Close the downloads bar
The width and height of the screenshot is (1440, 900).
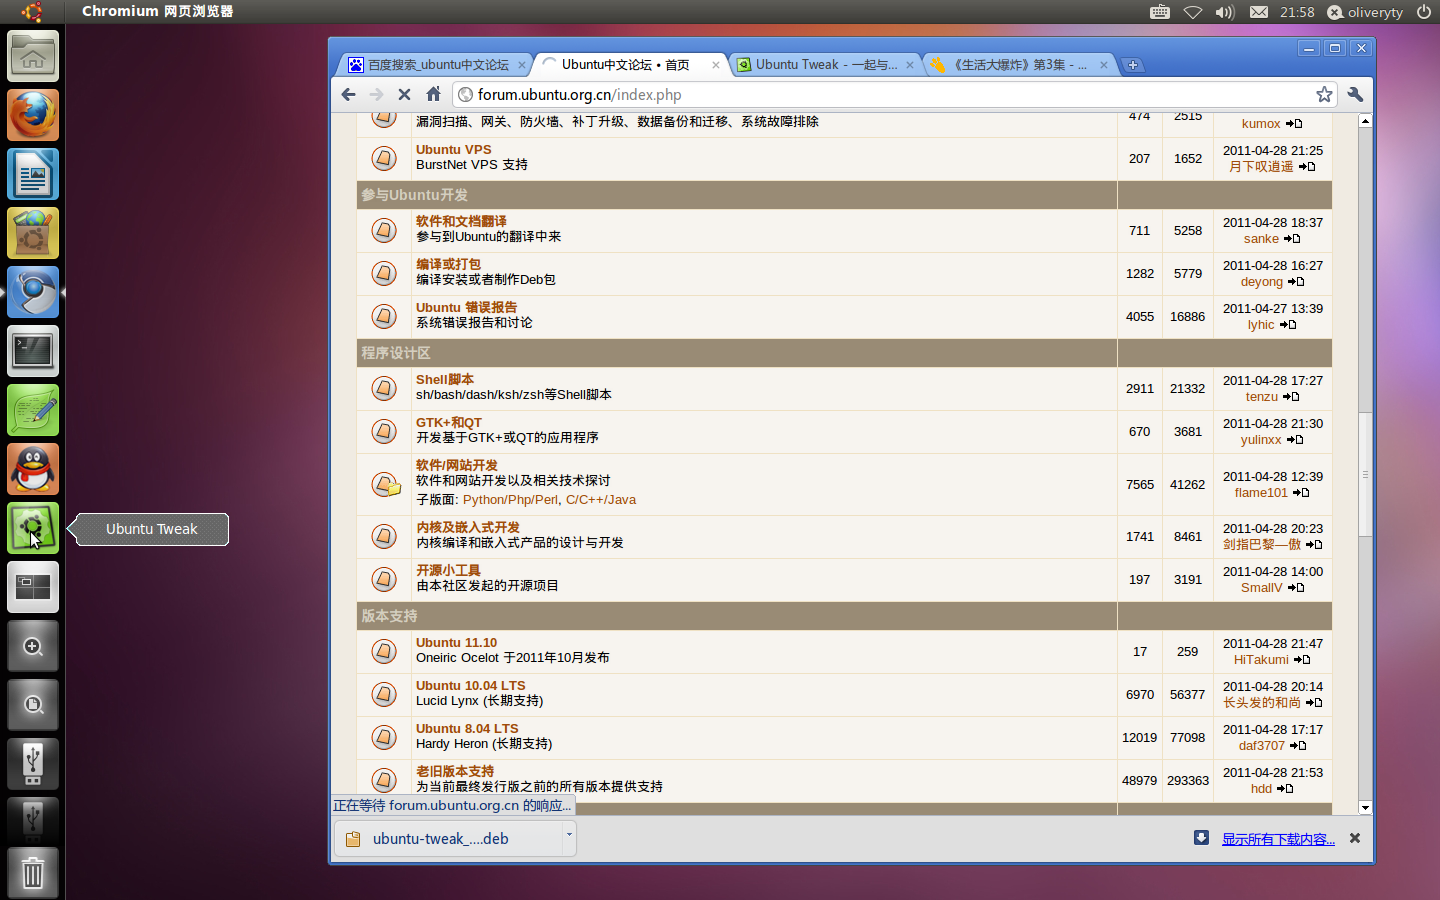[1355, 838]
